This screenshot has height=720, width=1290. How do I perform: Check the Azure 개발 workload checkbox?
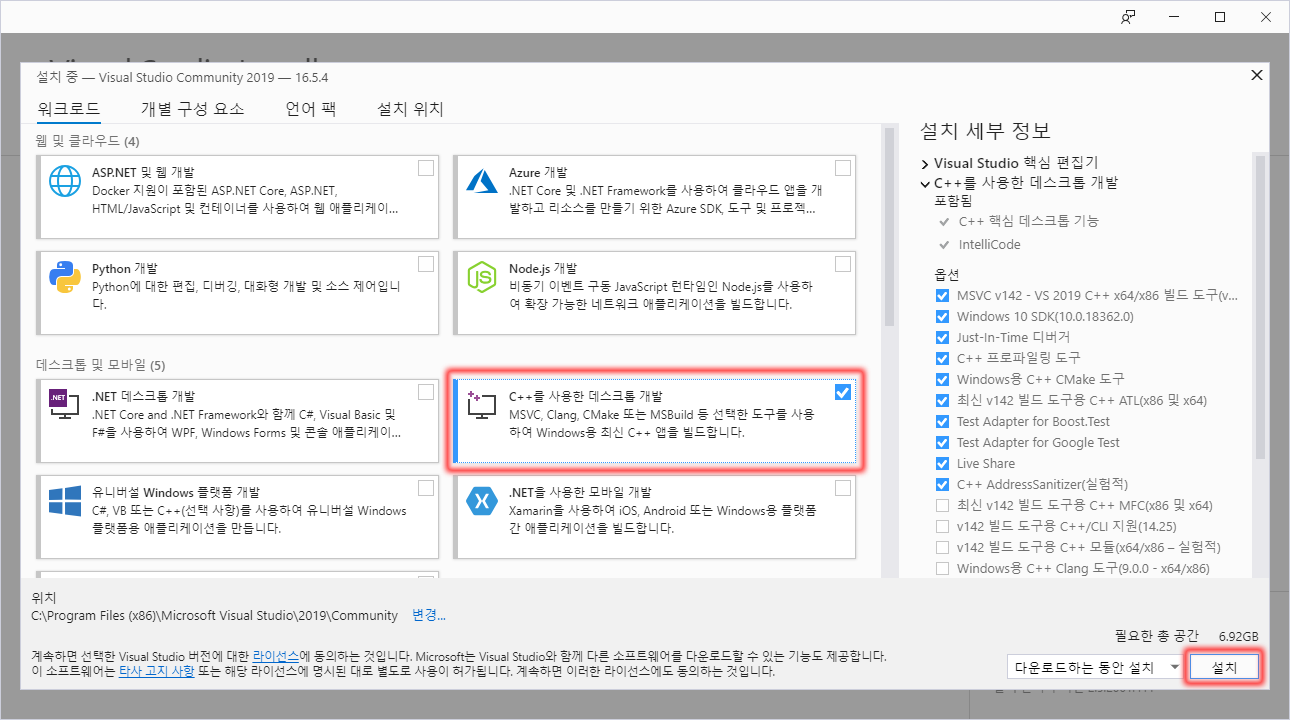843,168
